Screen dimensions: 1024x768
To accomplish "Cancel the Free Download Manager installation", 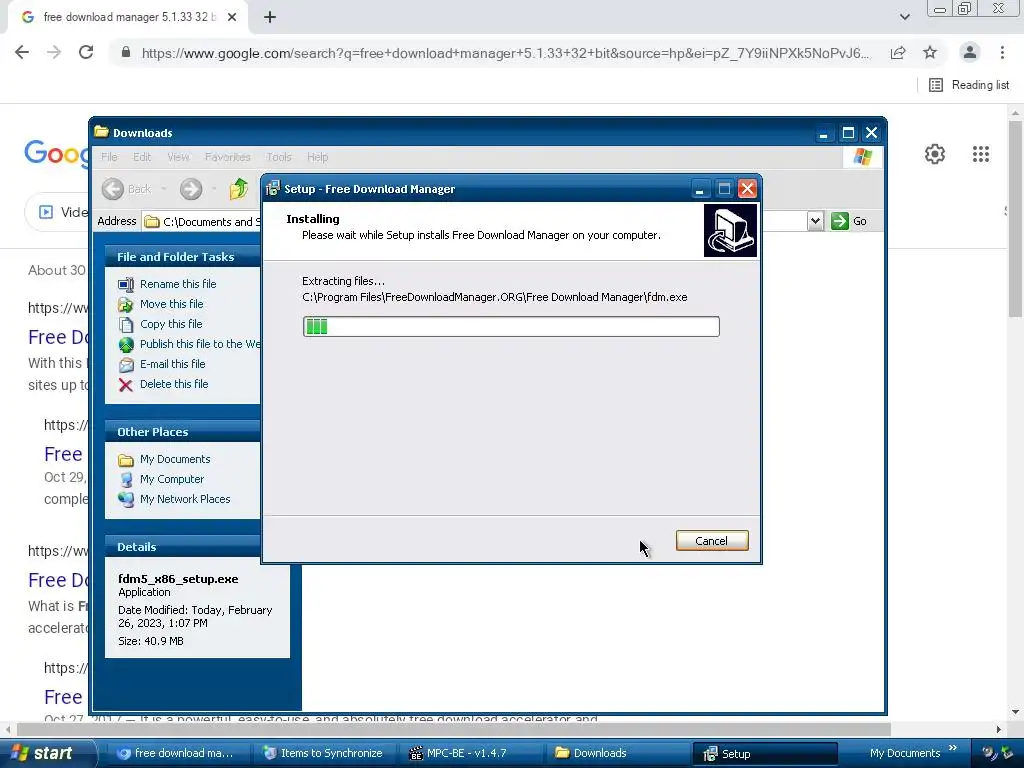I will coord(712,541).
